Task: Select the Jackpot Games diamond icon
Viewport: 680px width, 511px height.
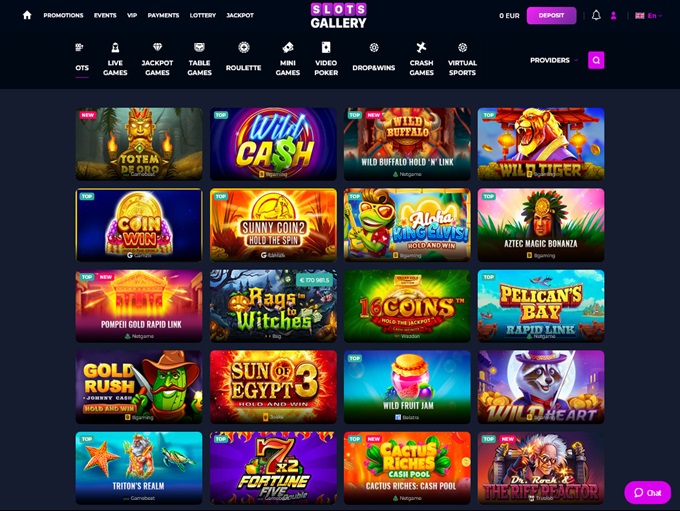Action: tap(157, 47)
